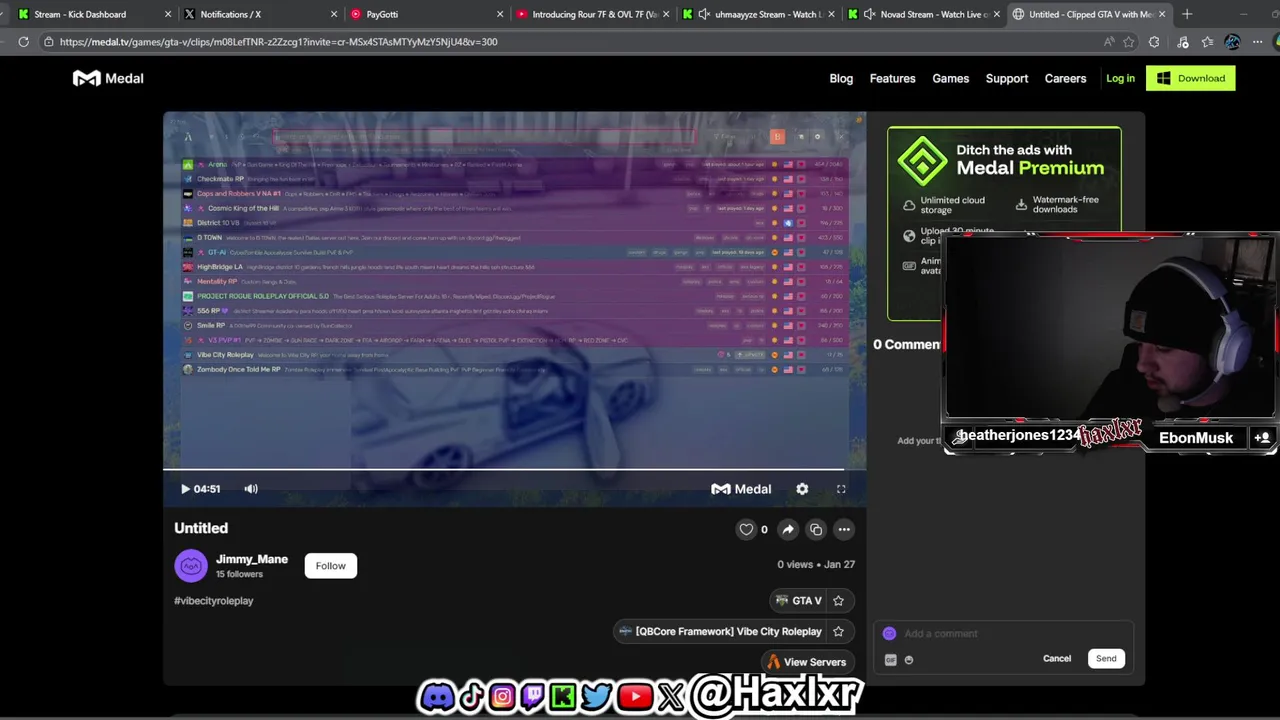
Task: Open video player settings gear
Action: pyautogui.click(x=802, y=489)
